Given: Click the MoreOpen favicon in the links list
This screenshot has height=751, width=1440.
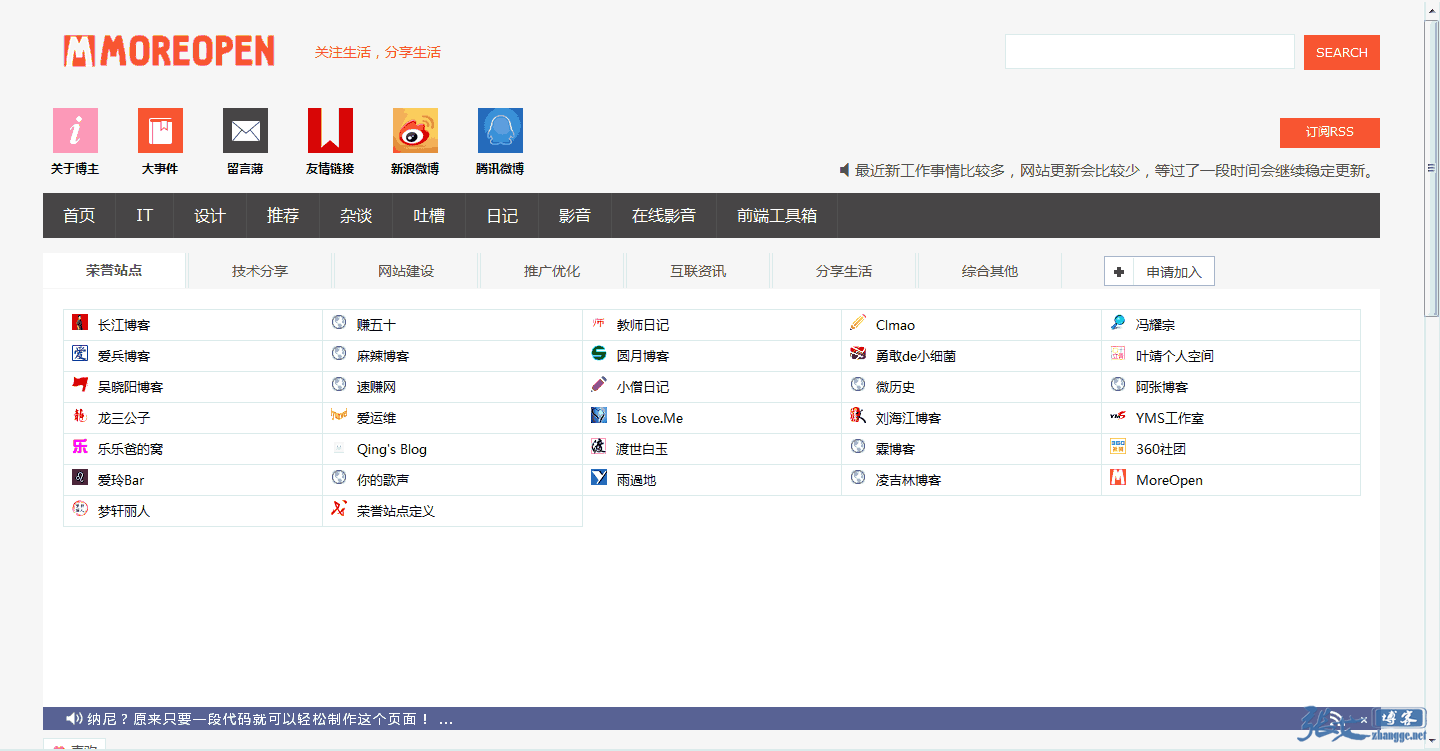Looking at the screenshot, I should (x=1117, y=478).
